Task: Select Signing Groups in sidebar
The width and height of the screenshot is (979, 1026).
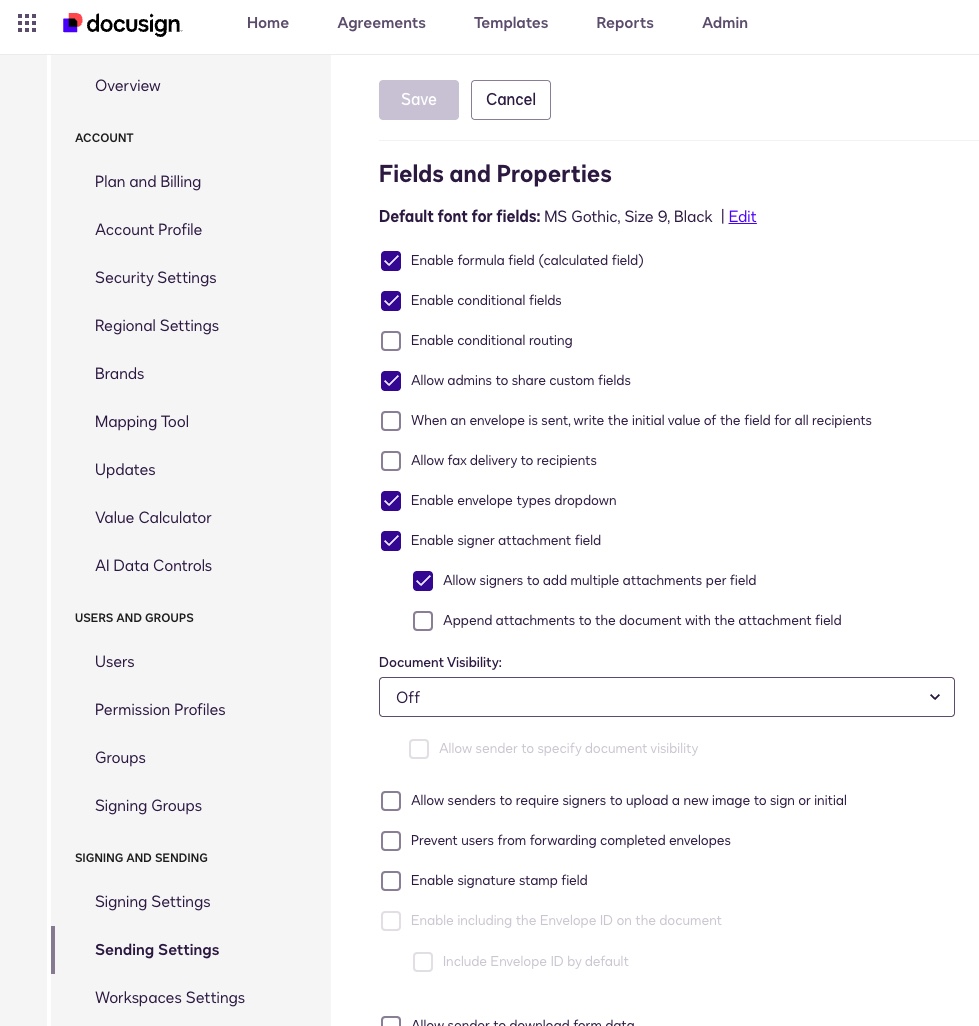Action: tap(148, 806)
